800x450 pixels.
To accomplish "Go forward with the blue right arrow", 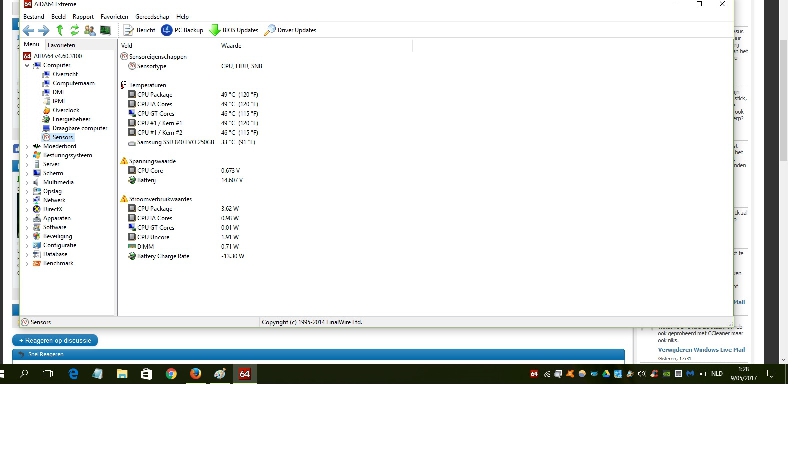I will [44, 30].
